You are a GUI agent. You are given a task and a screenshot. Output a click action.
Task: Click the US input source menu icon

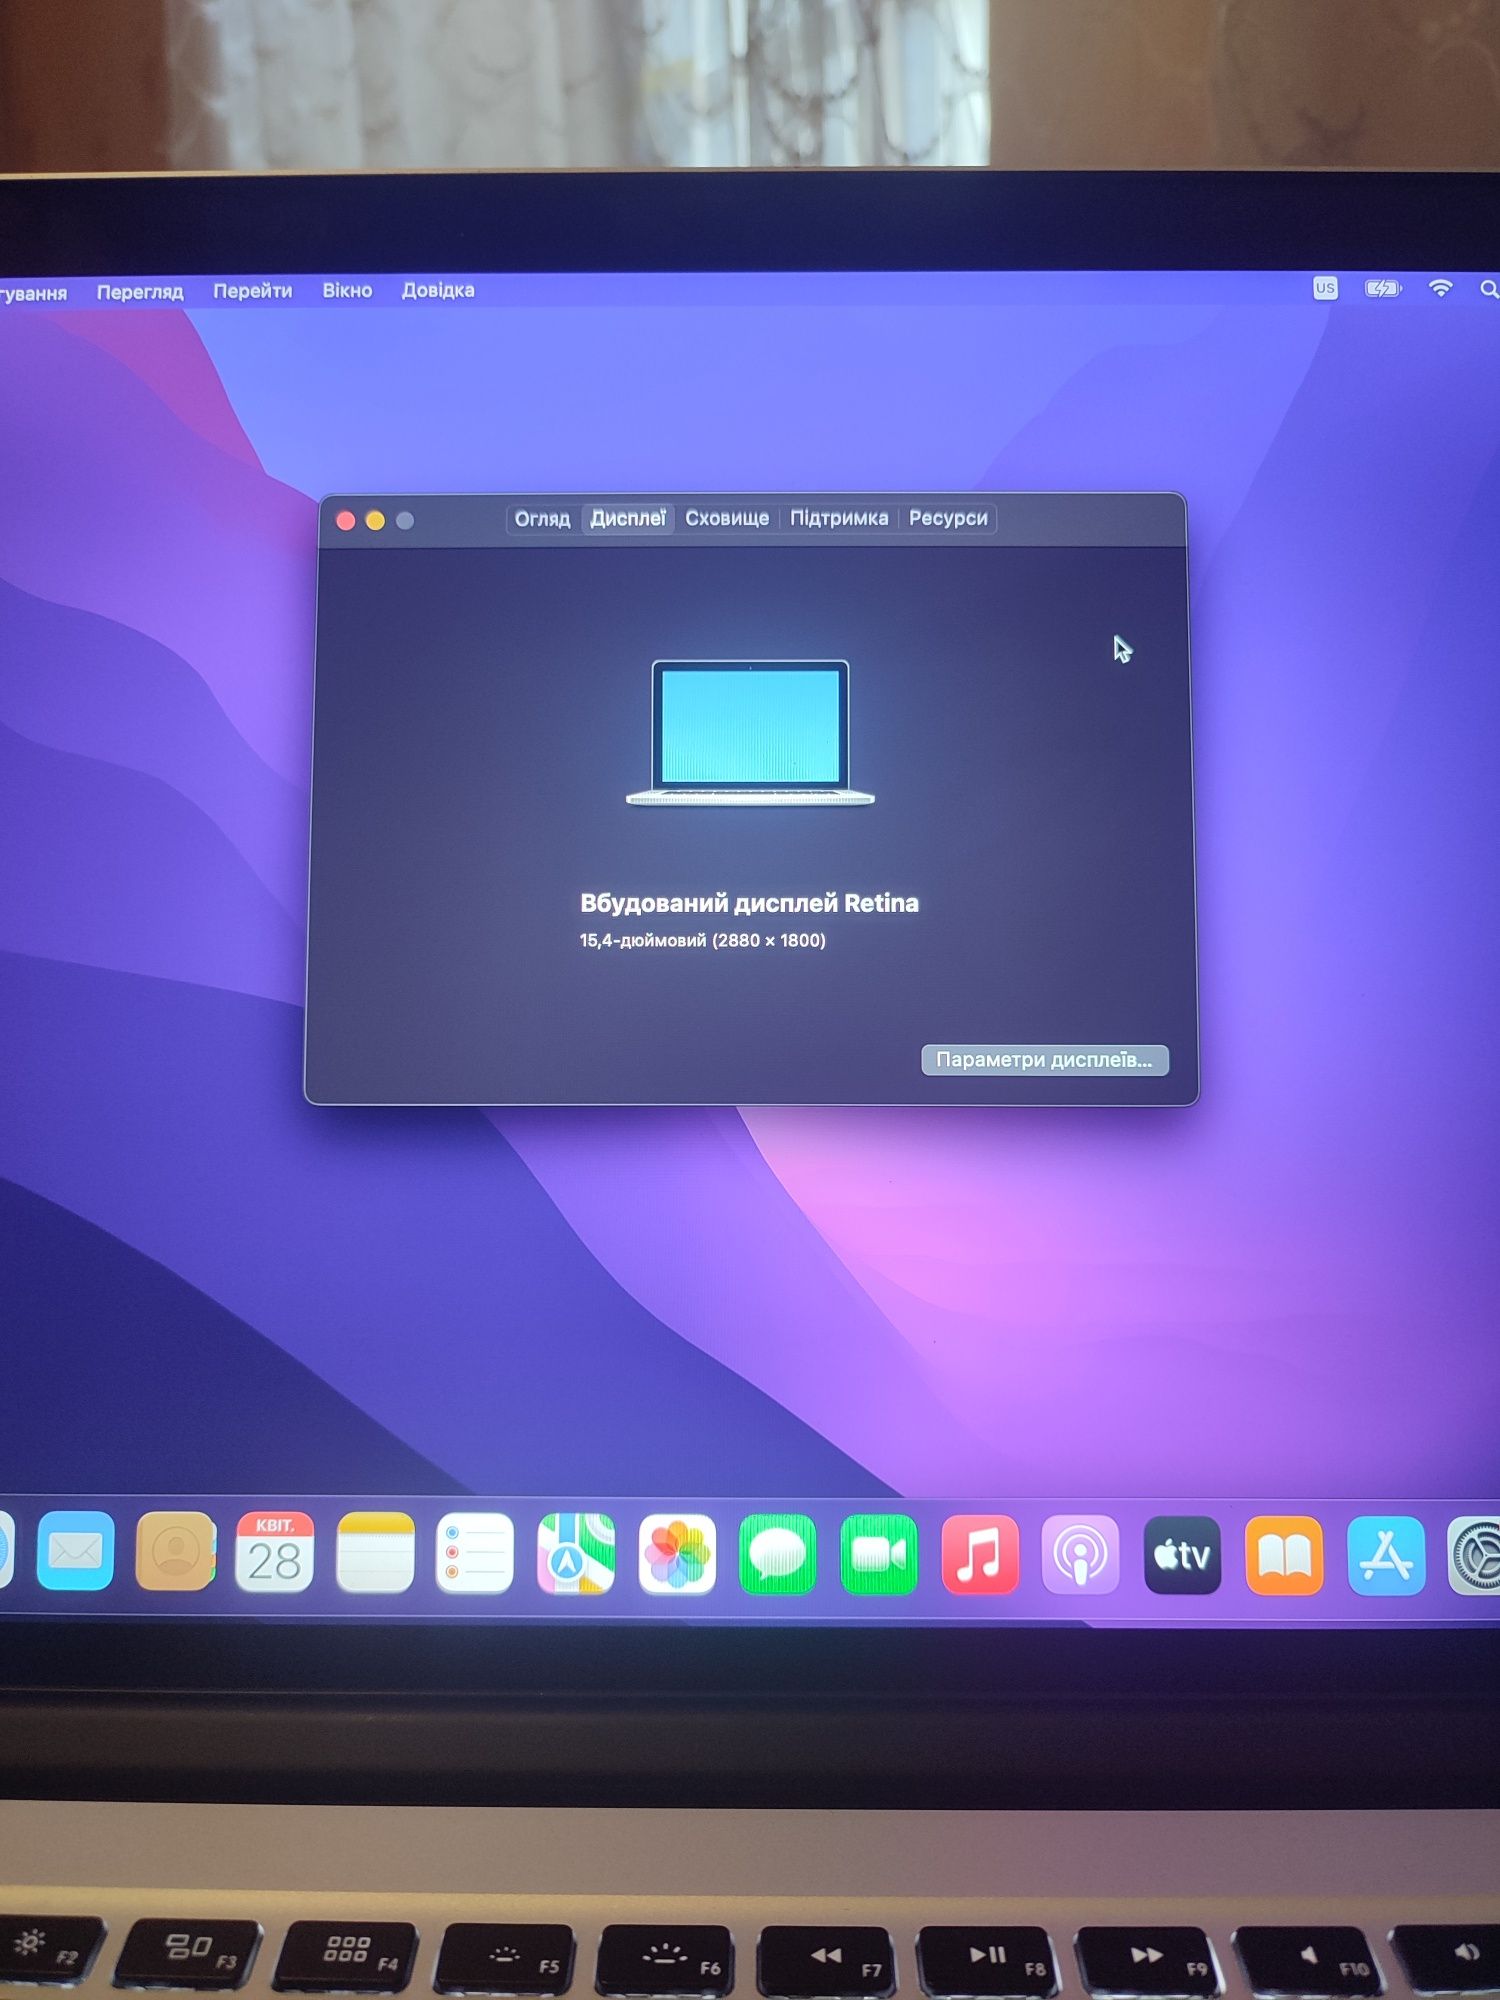(1325, 288)
